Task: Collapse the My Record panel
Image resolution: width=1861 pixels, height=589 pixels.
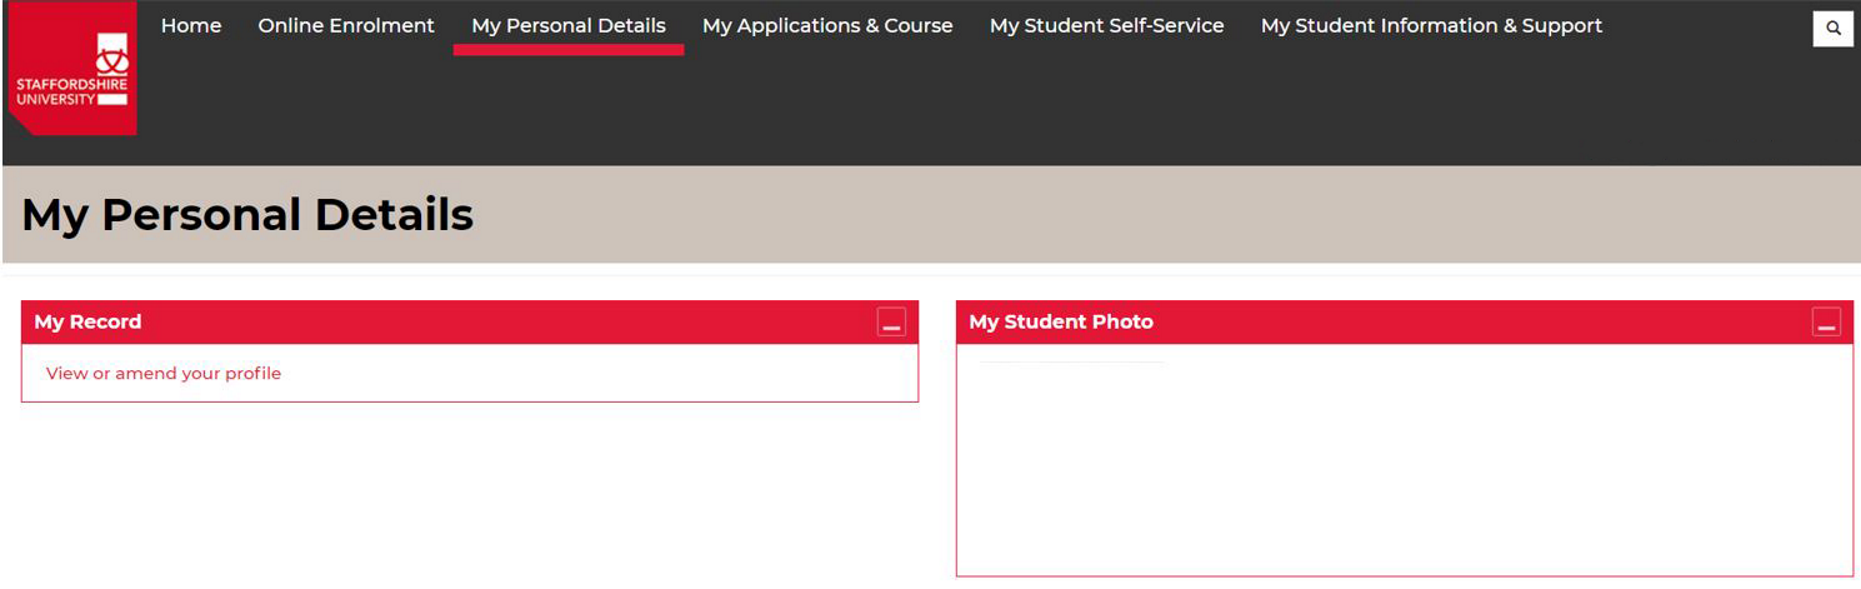Action: click(891, 322)
